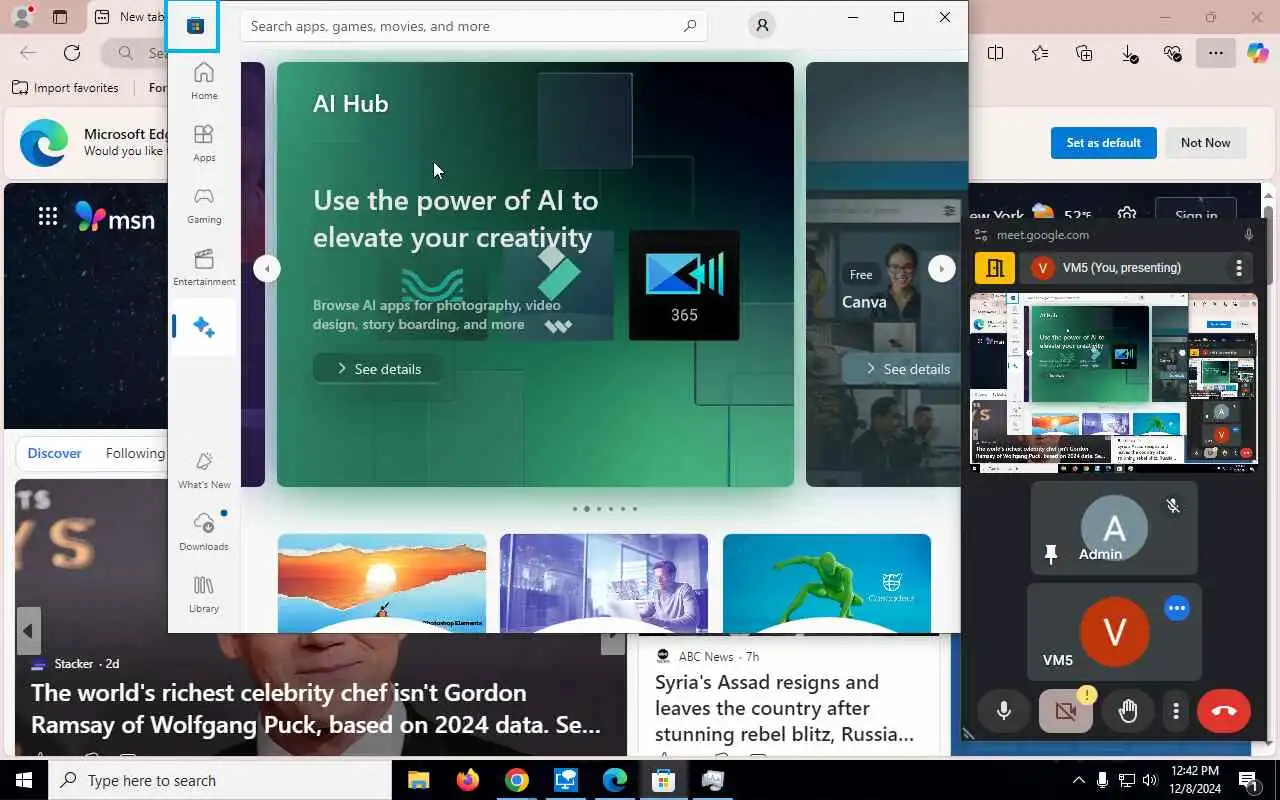Raise hand in Meet controls

1128,711
